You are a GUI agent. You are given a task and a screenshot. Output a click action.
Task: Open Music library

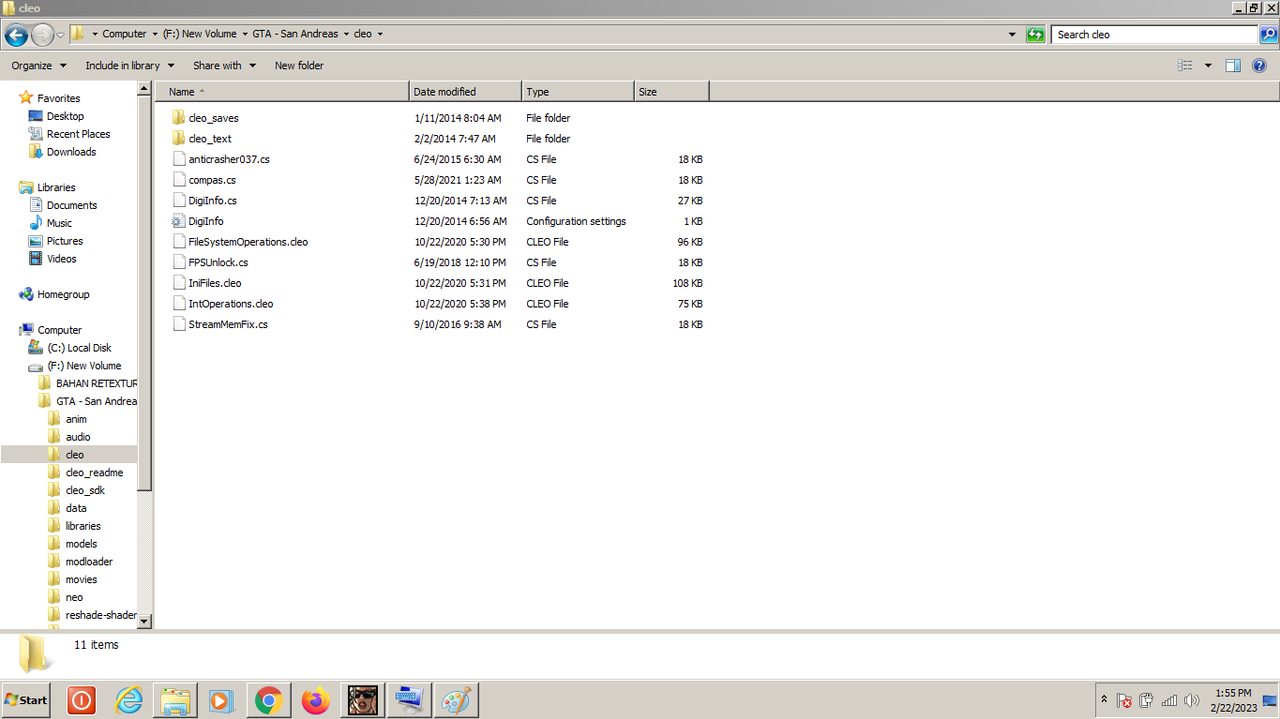[x=59, y=223]
